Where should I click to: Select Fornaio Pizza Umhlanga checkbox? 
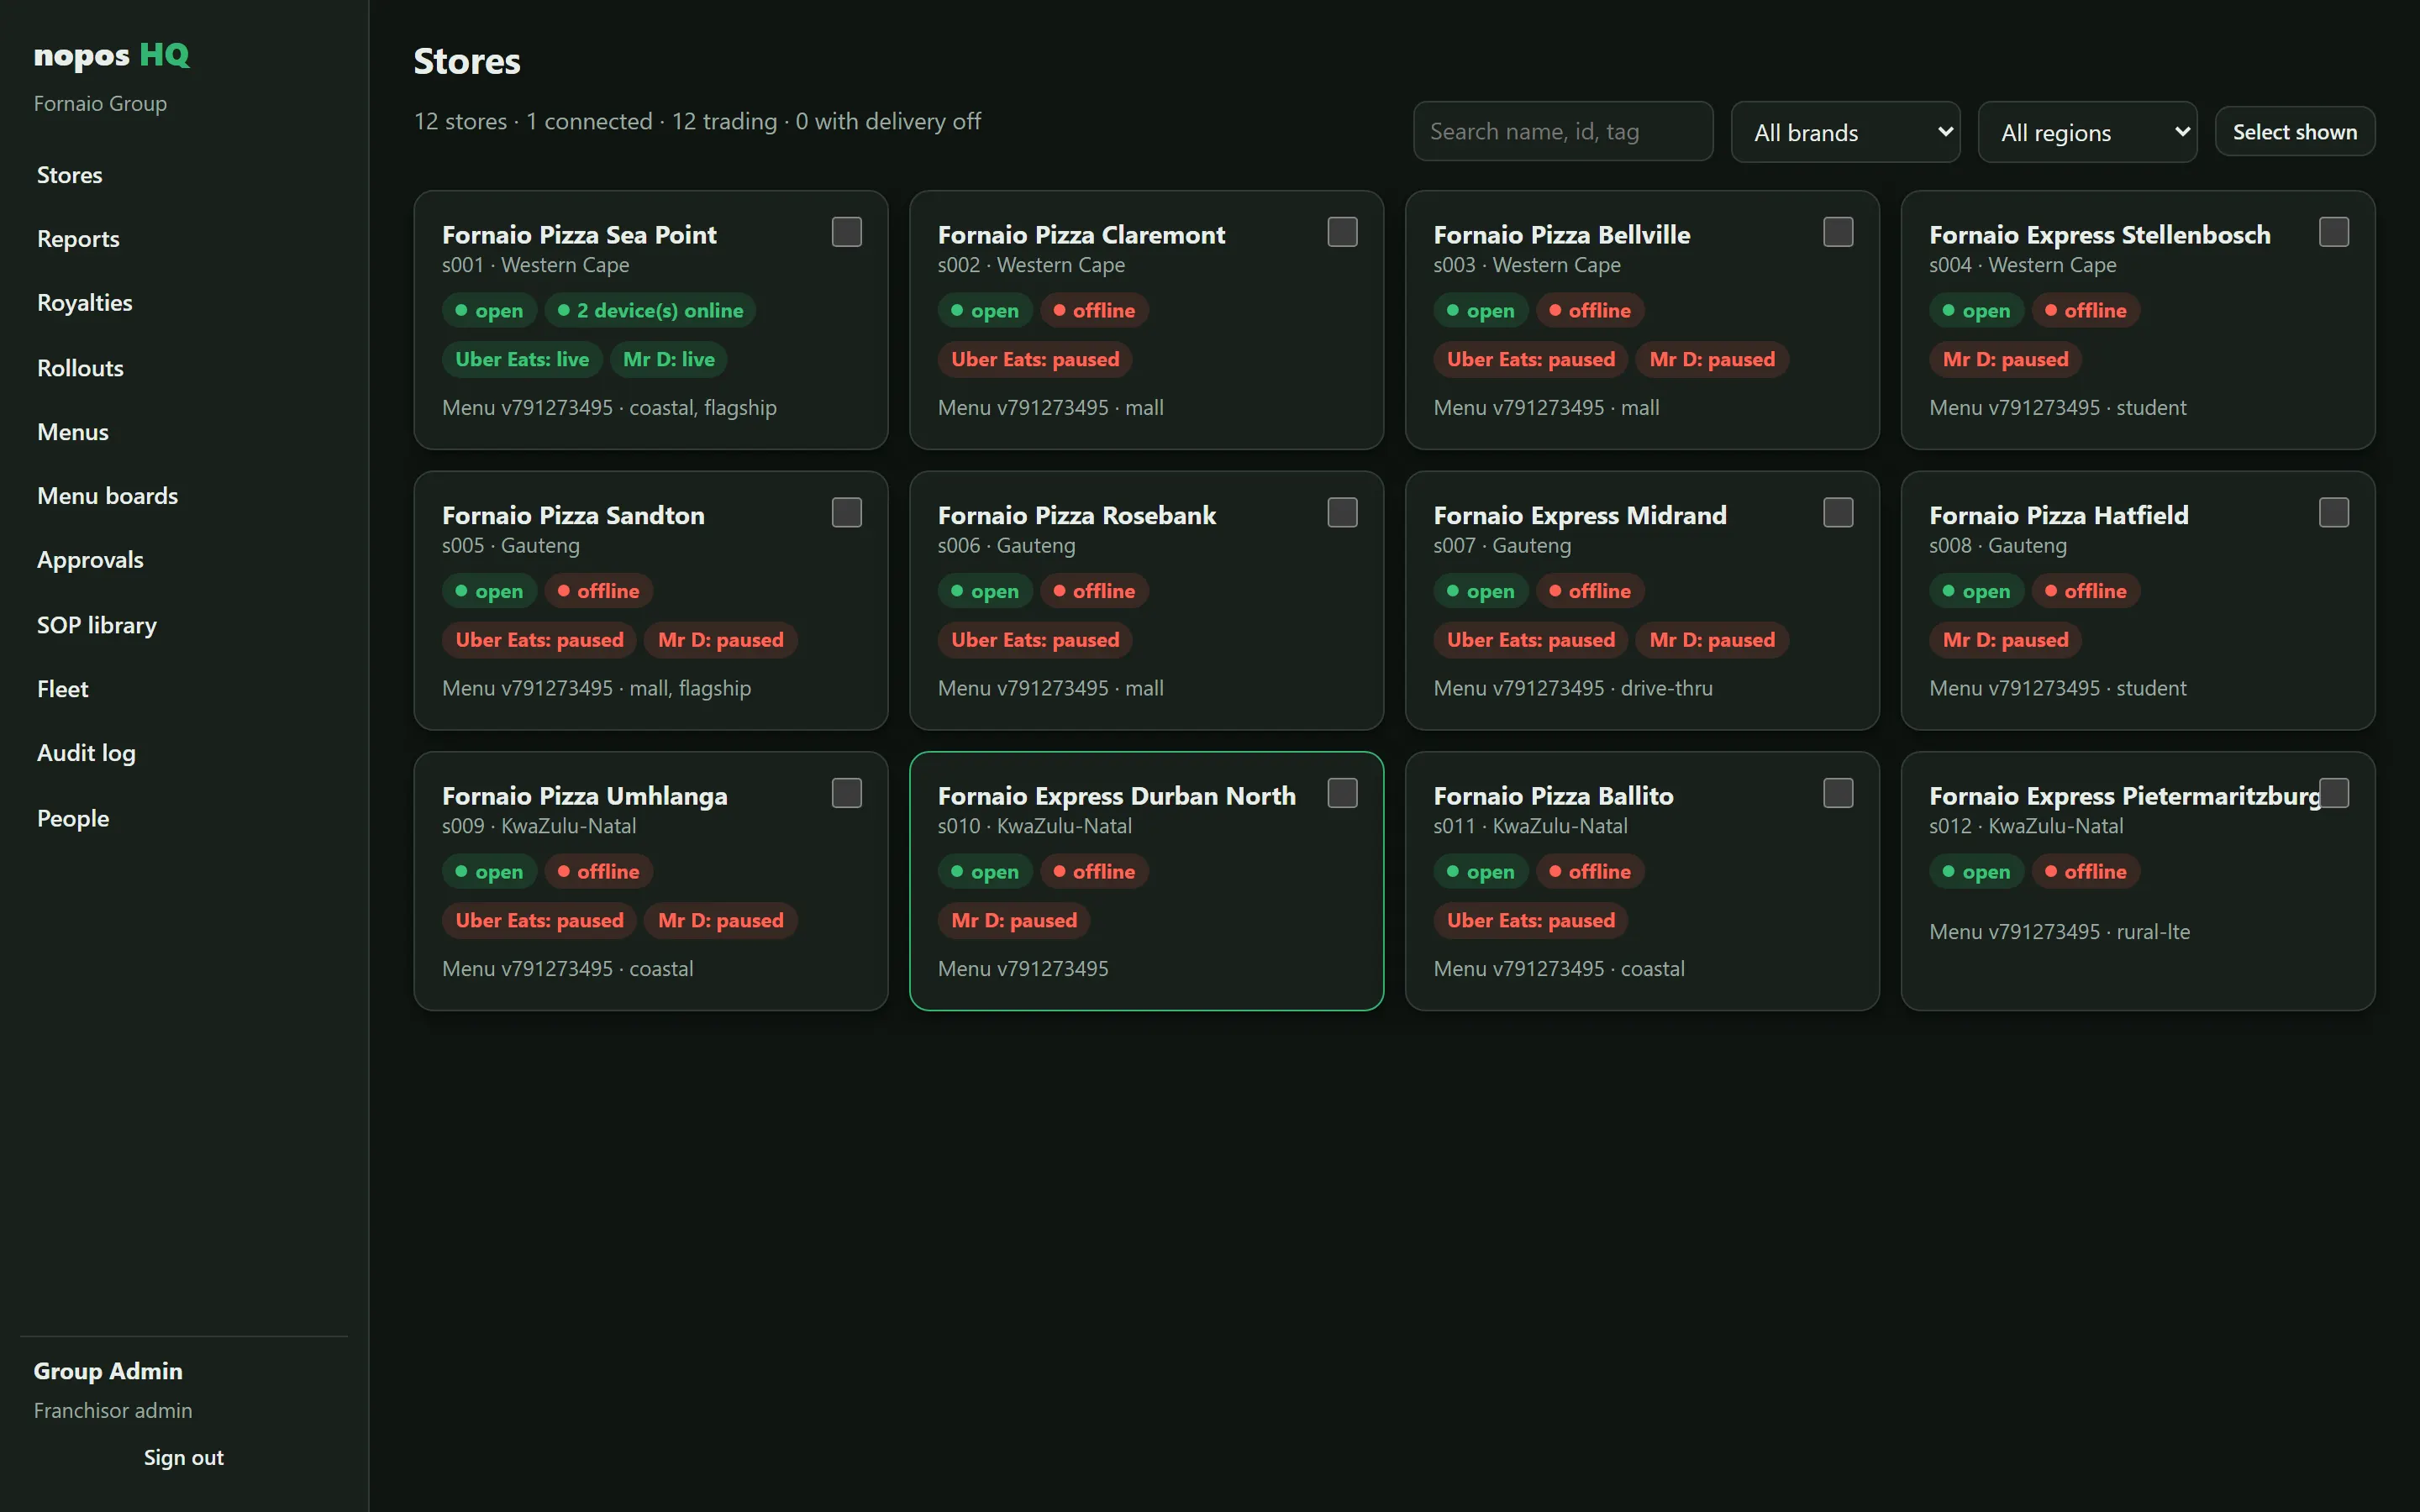(846, 793)
